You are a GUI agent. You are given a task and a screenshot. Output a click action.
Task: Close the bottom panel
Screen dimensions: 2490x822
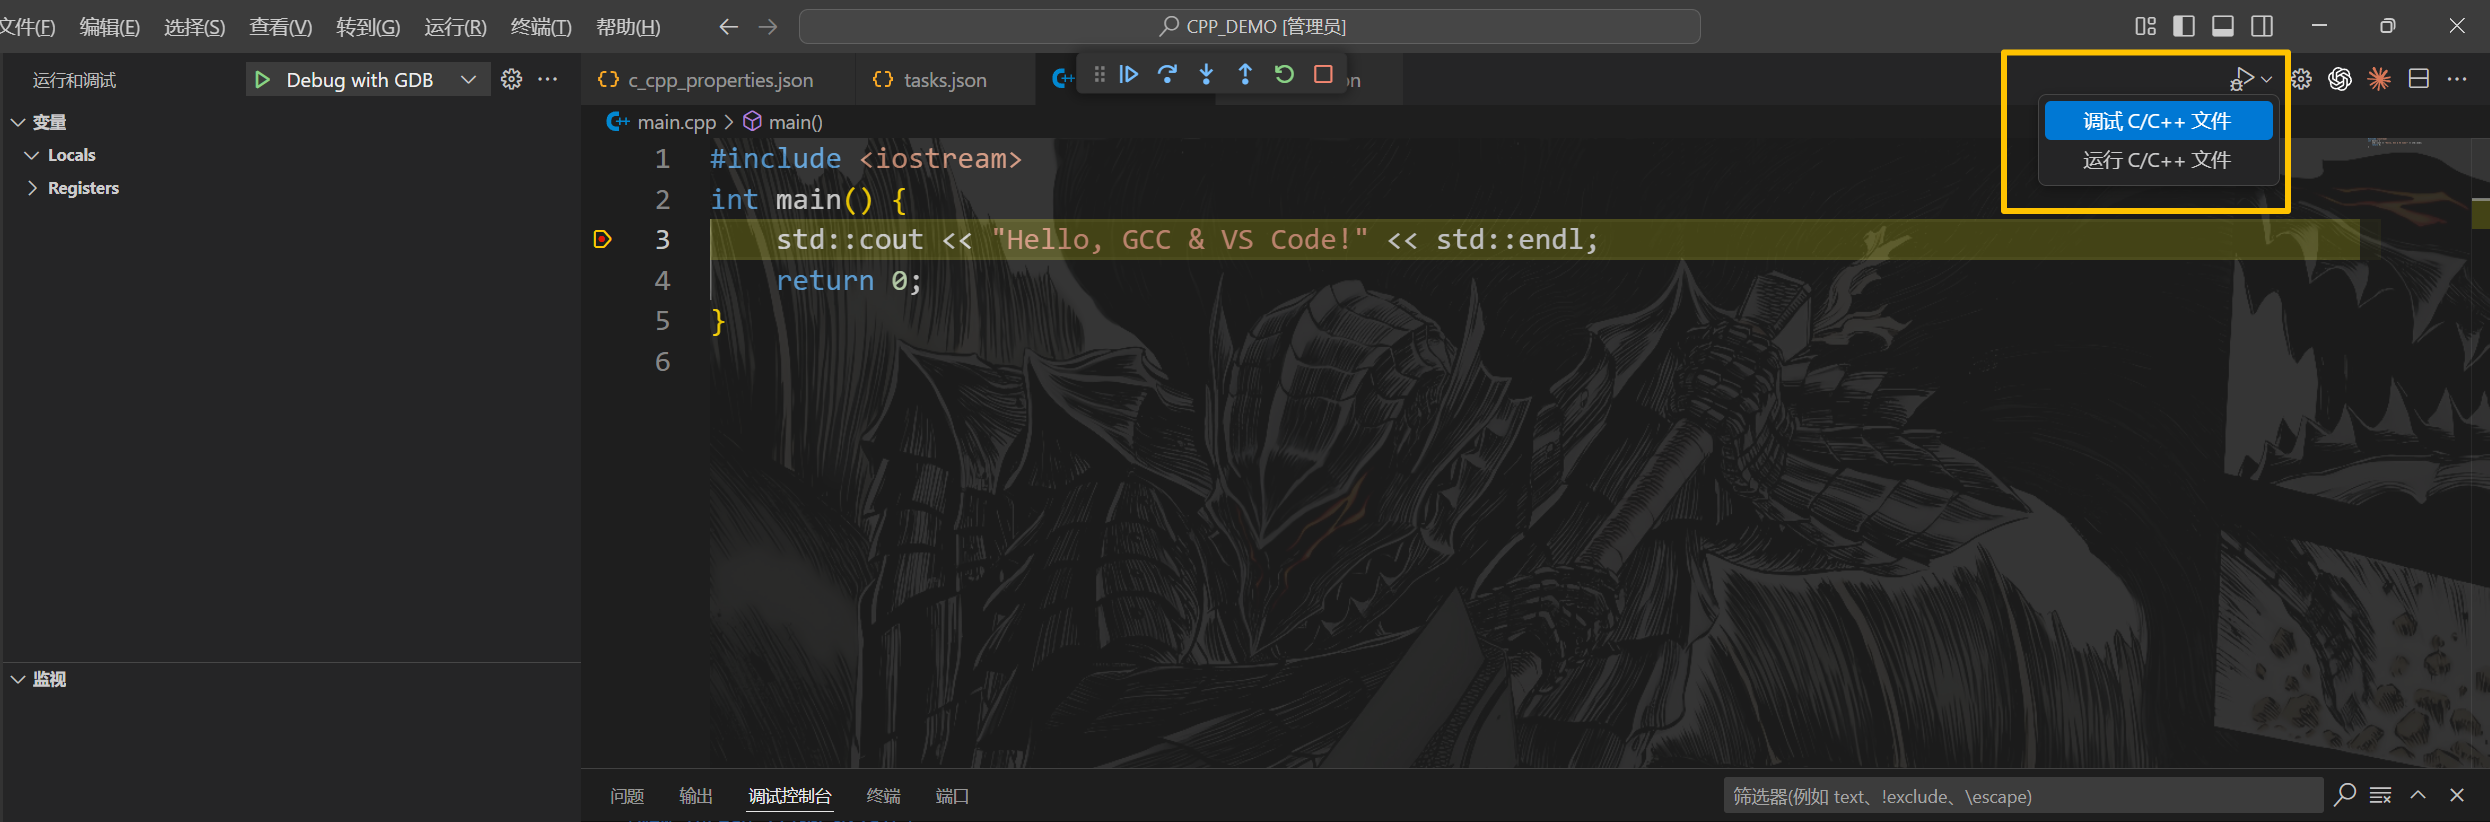(2457, 795)
